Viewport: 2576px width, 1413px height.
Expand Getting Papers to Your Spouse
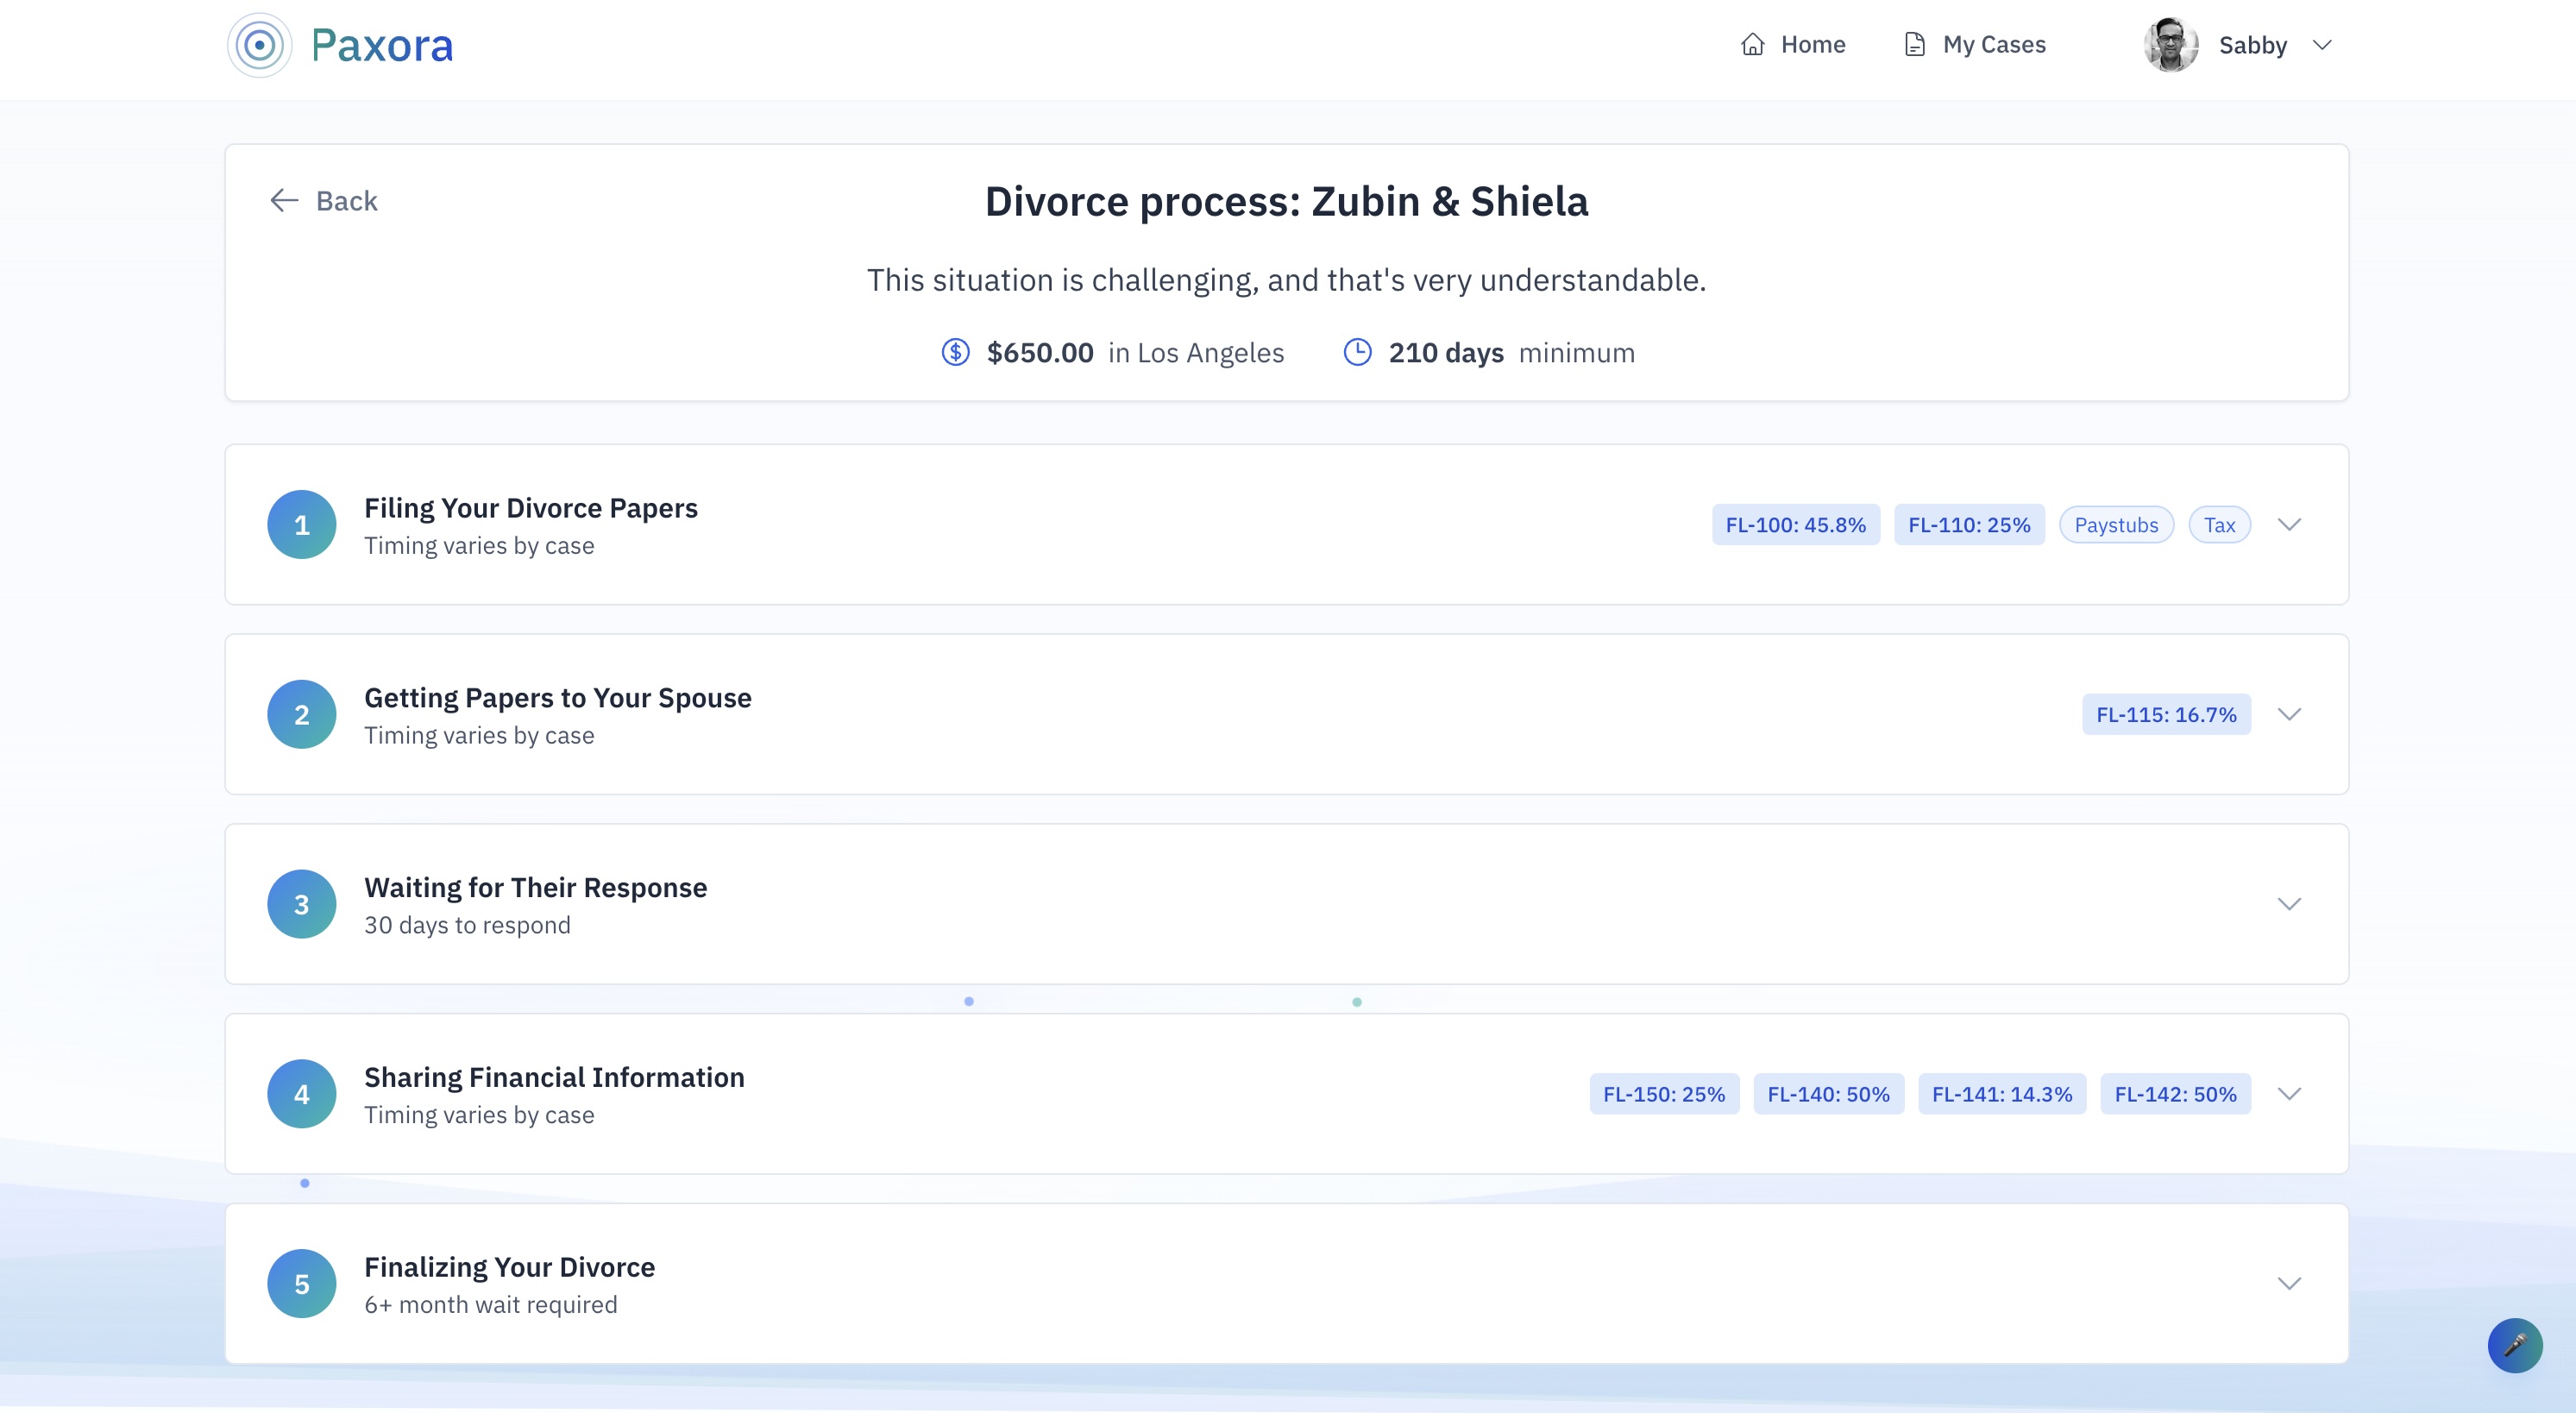click(2289, 714)
